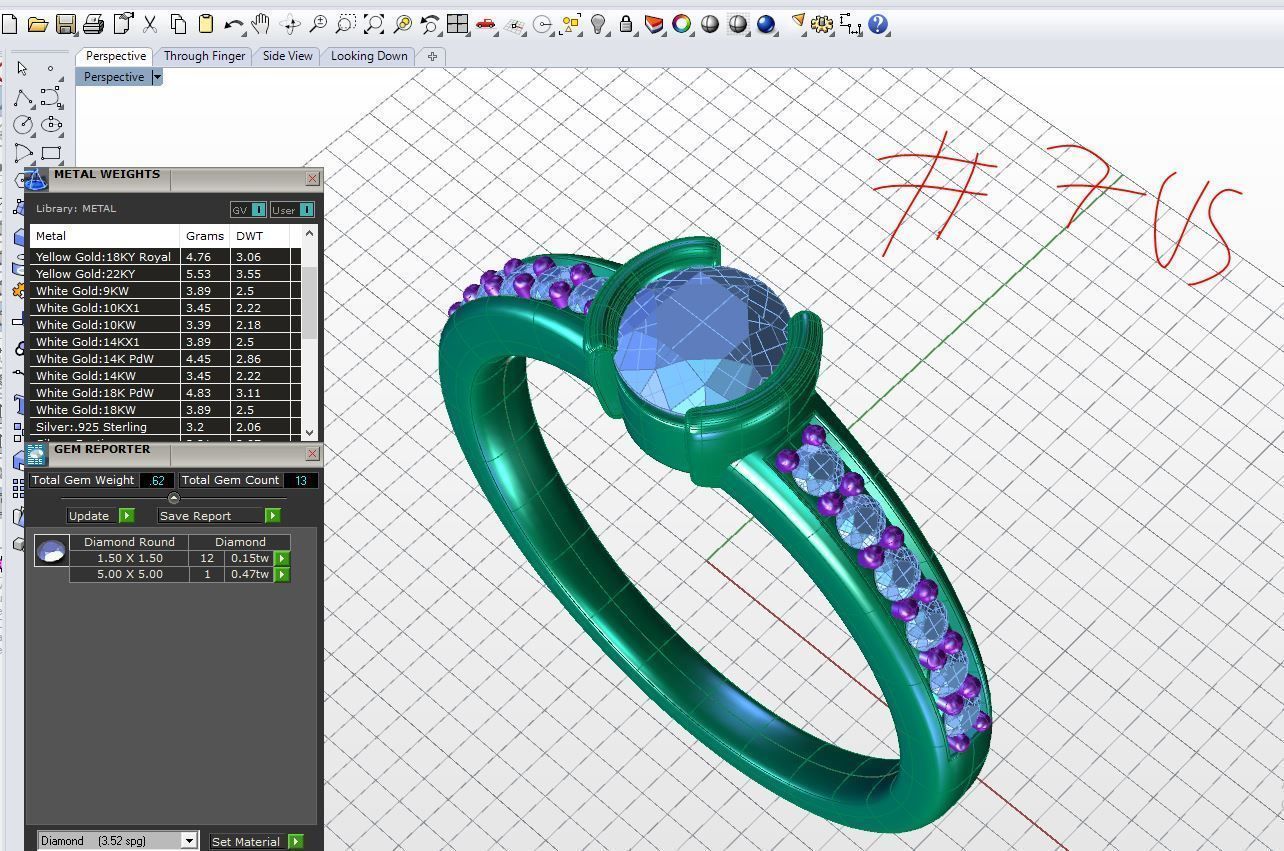Screen dimensions: 1284x851
Task: Click the Metal Weights list scroll-down arrow
Action: [x=309, y=432]
